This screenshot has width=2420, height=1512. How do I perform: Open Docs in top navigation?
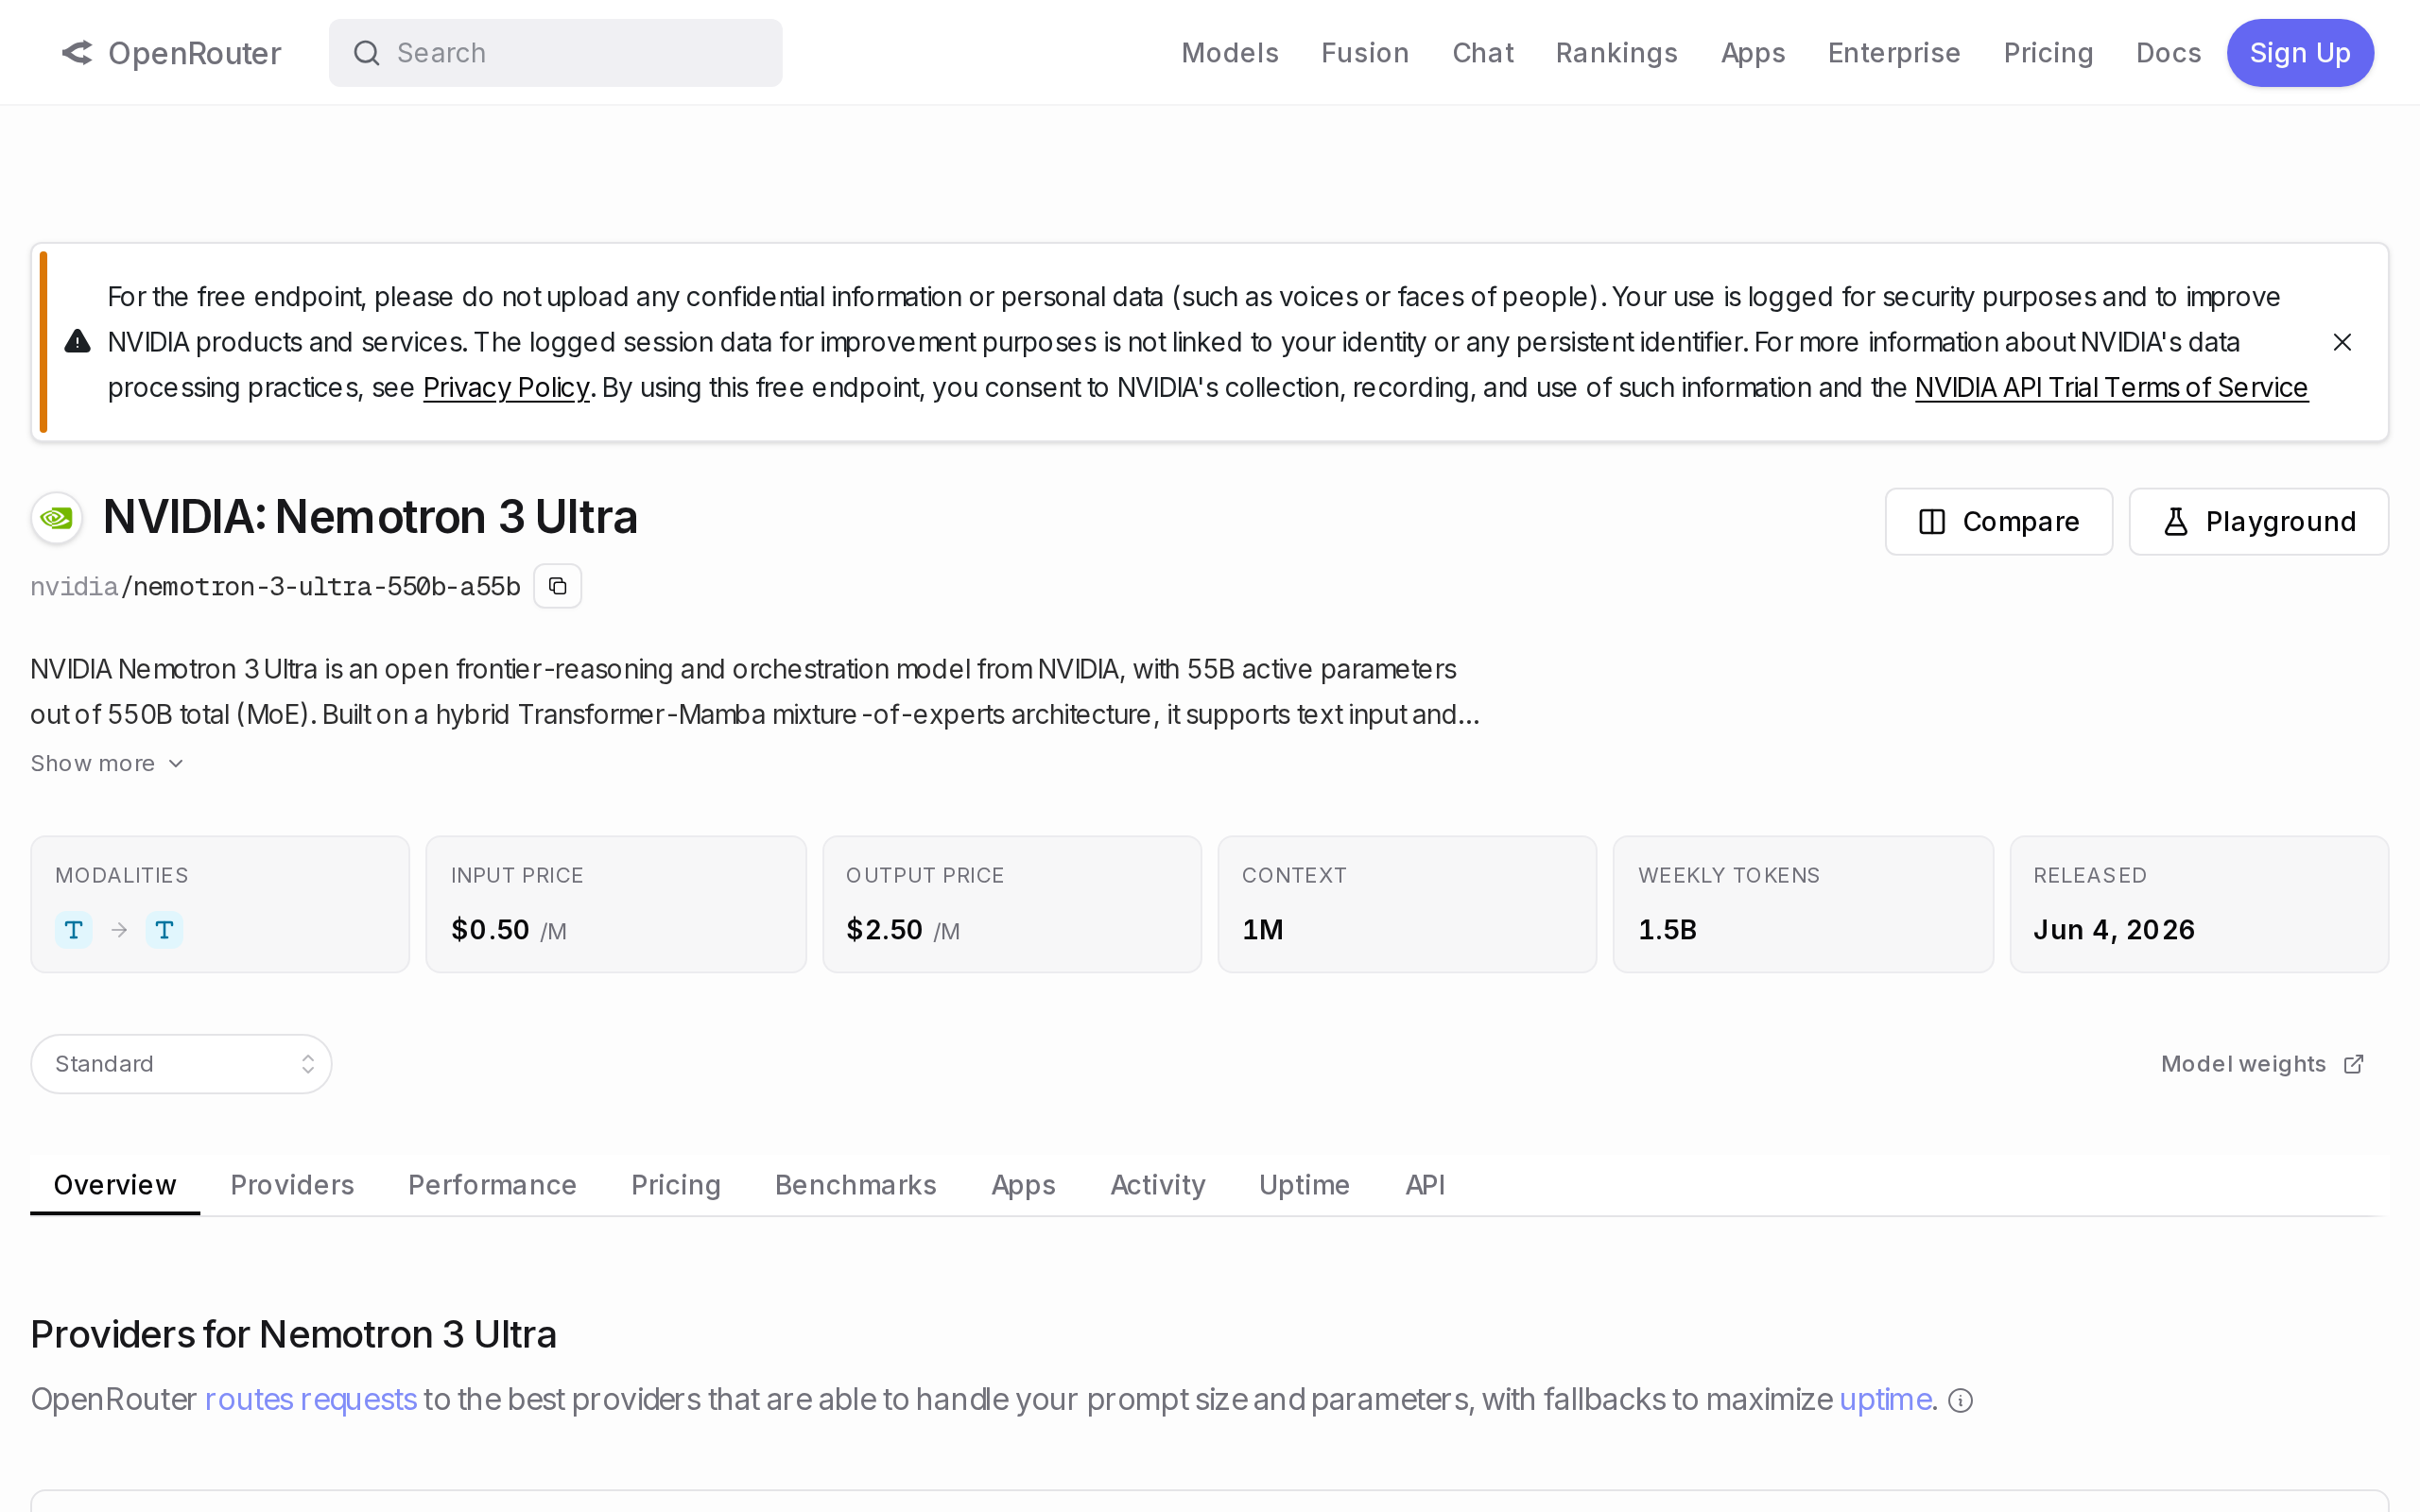coord(2168,53)
